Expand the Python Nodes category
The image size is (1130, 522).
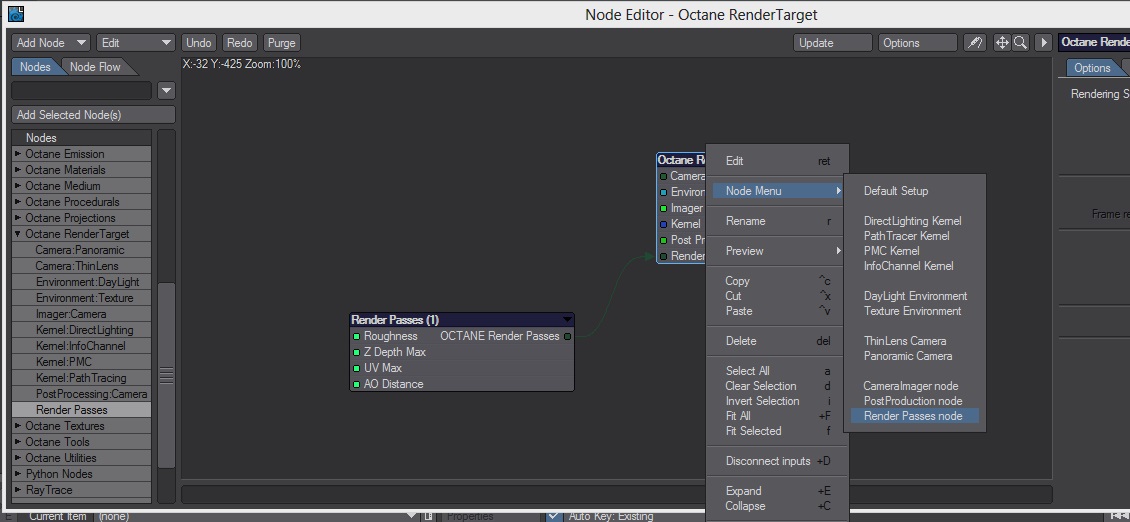pyautogui.click(x=18, y=474)
